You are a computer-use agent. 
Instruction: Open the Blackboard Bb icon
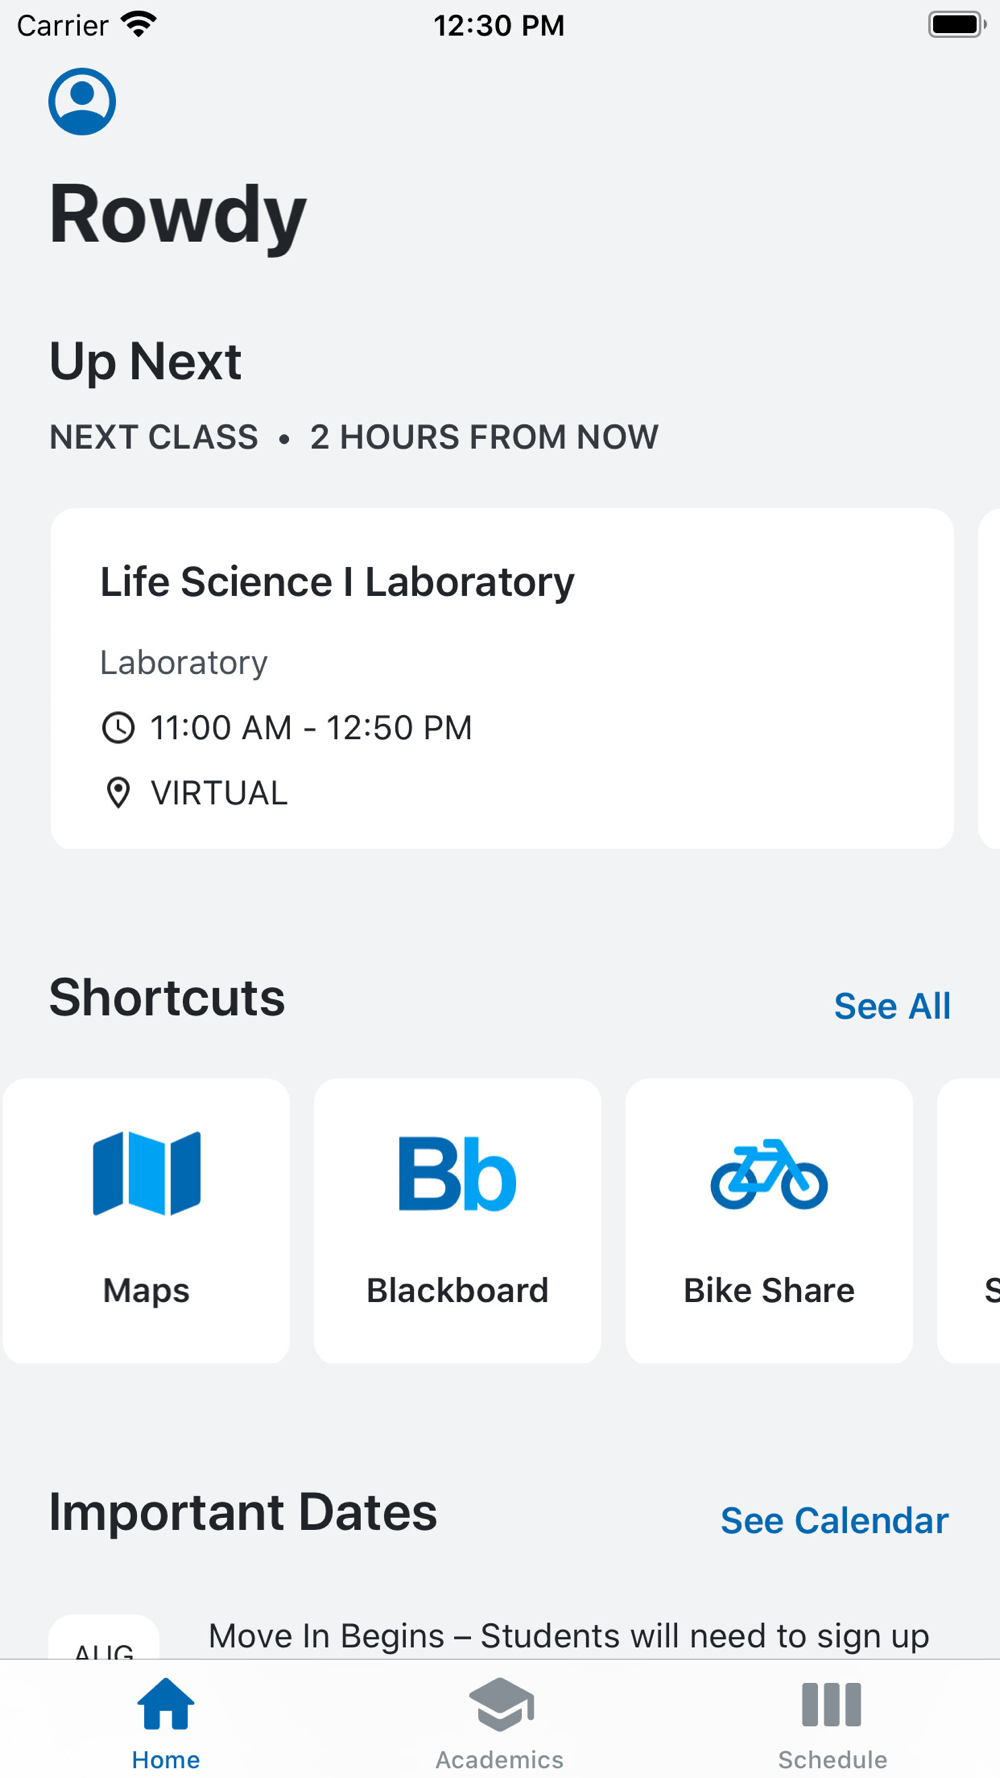[457, 1174]
